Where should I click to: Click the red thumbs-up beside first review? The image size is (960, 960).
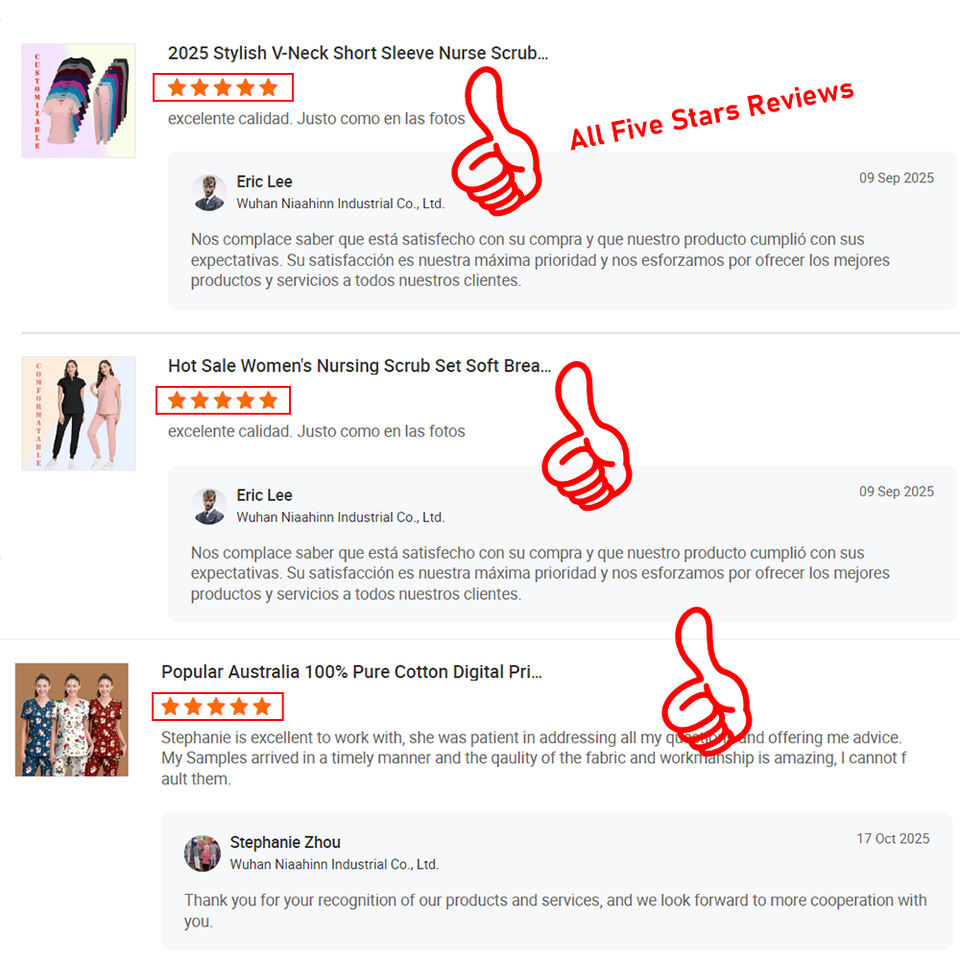497,142
